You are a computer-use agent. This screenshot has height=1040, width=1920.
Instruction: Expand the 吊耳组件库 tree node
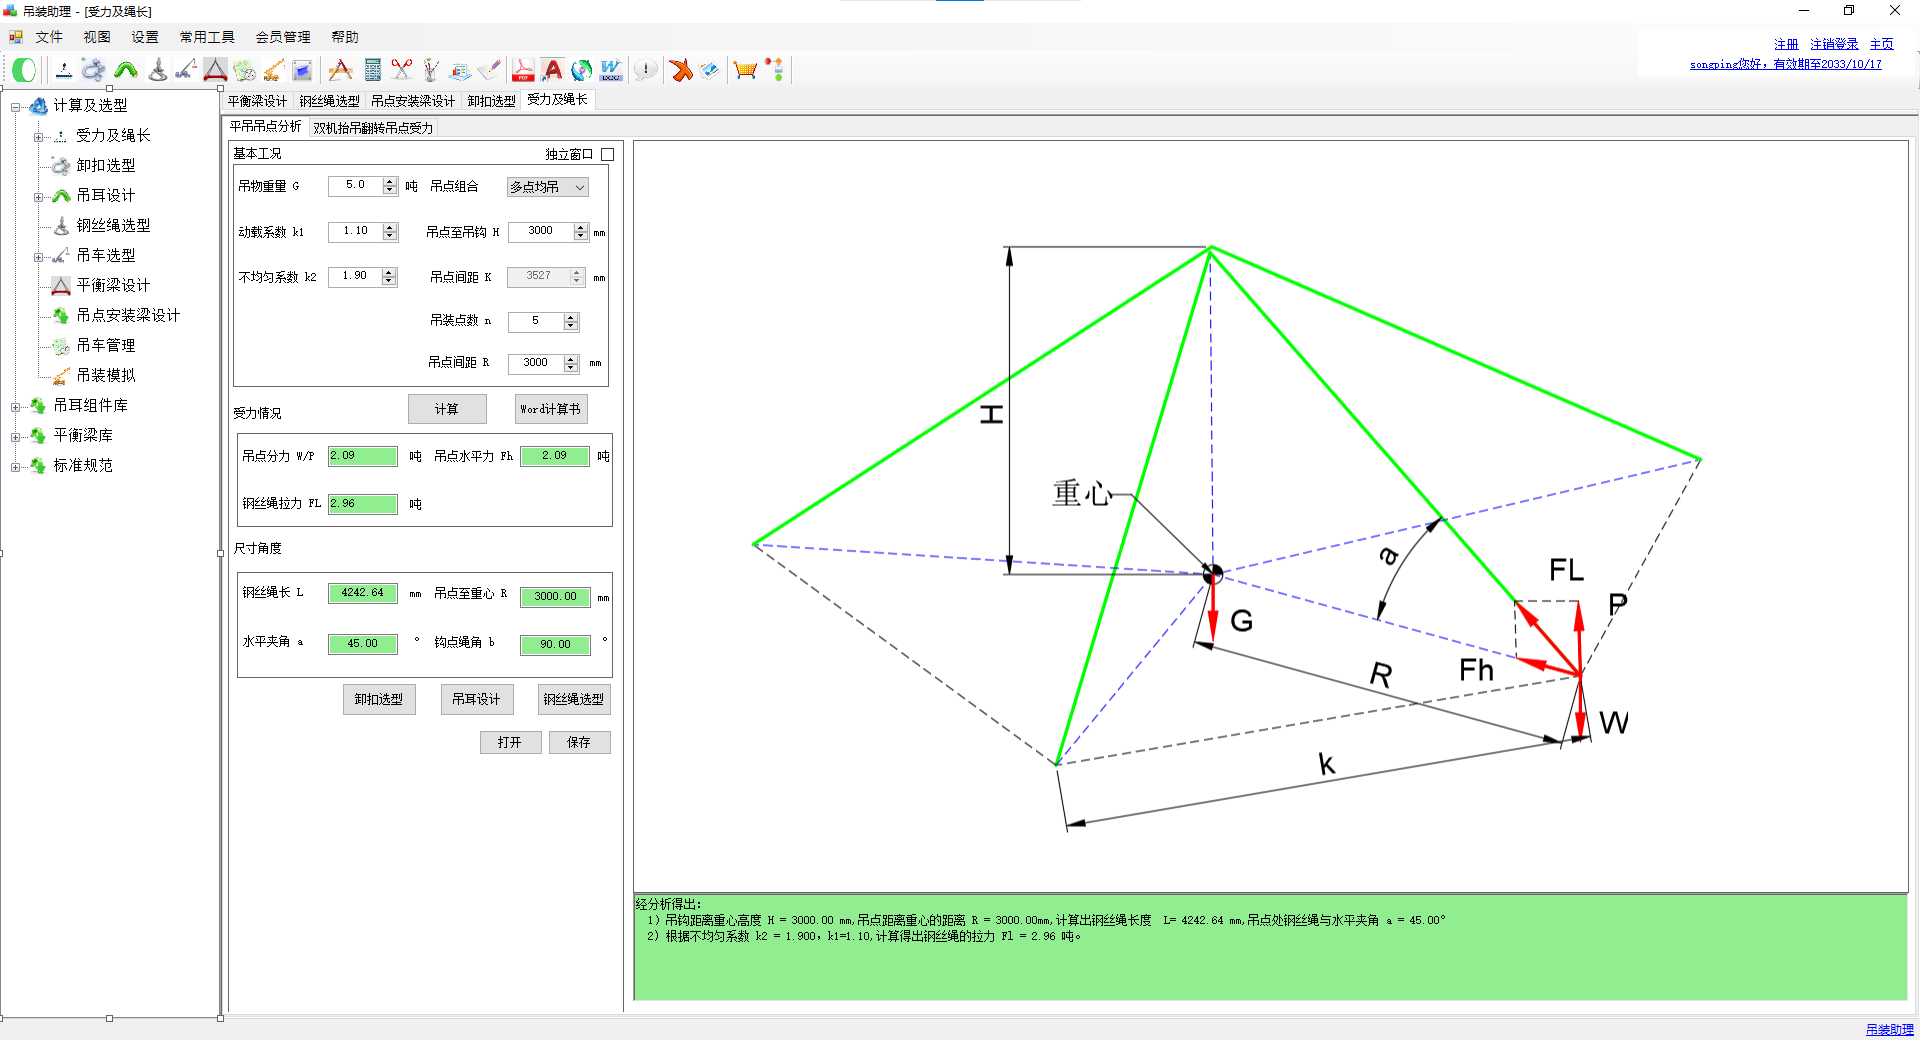15,406
